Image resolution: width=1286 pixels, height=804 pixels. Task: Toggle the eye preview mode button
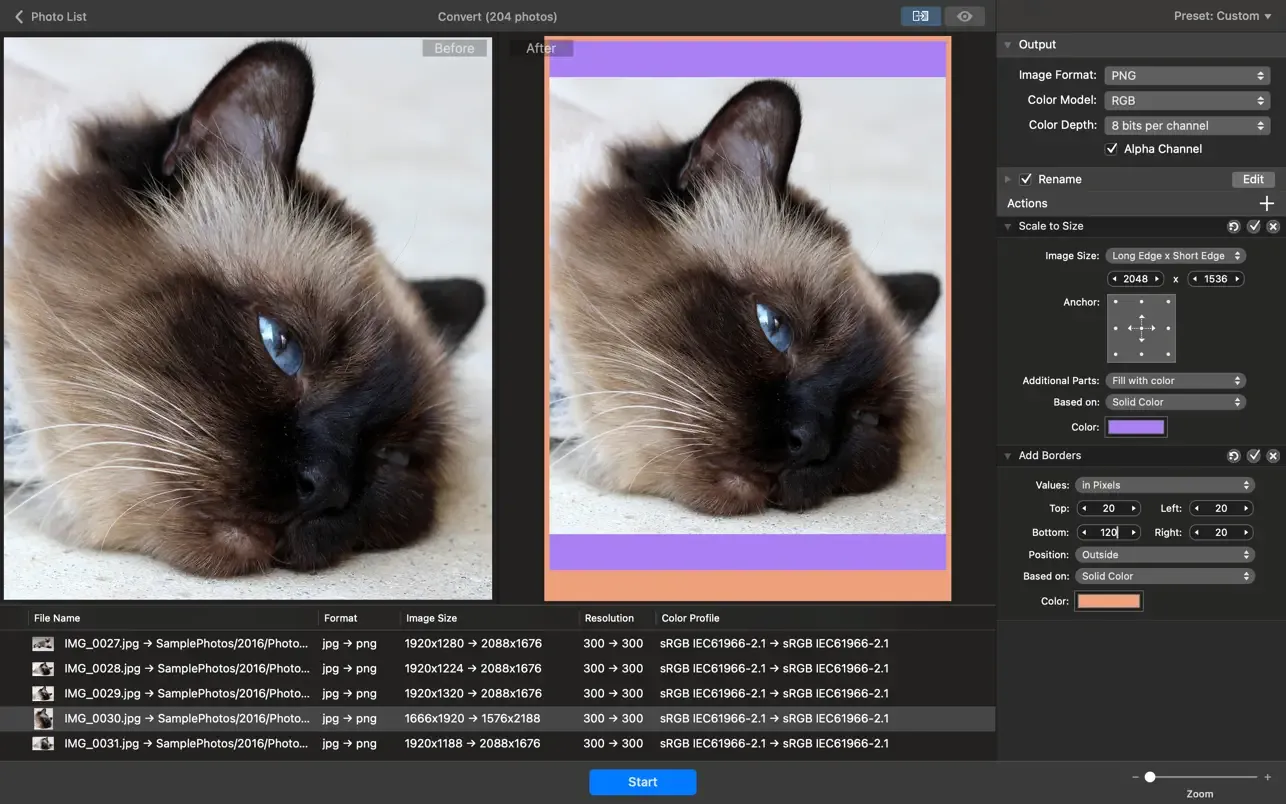click(964, 16)
